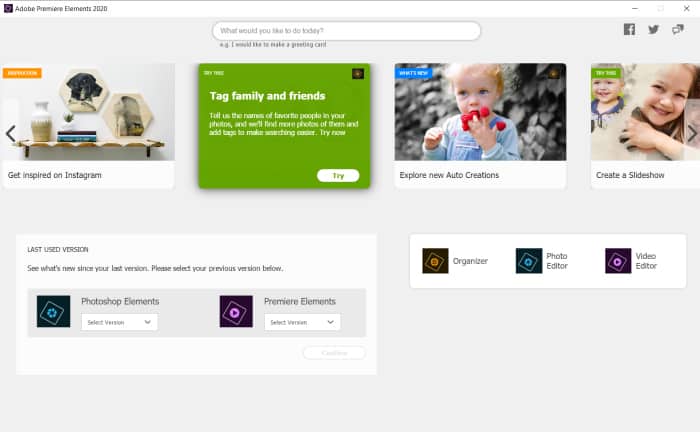Viewport: 700px width, 432px height.
Task: Click the example hint text under search box
Action: (x=273, y=45)
